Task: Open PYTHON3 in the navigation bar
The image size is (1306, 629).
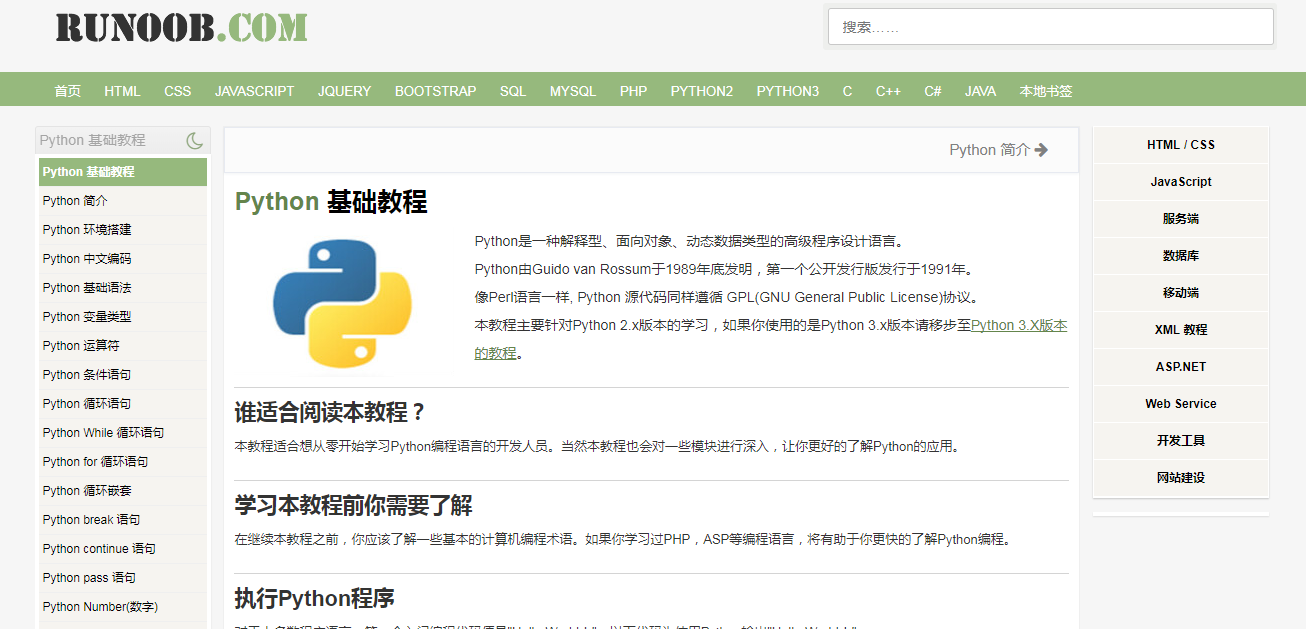Action: pyautogui.click(x=788, y=91)
